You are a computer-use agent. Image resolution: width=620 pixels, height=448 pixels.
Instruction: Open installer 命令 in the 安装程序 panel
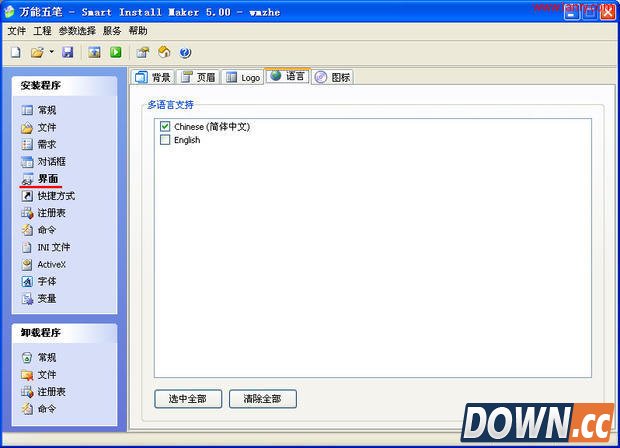pyautogui.click(x=38, y=230)
